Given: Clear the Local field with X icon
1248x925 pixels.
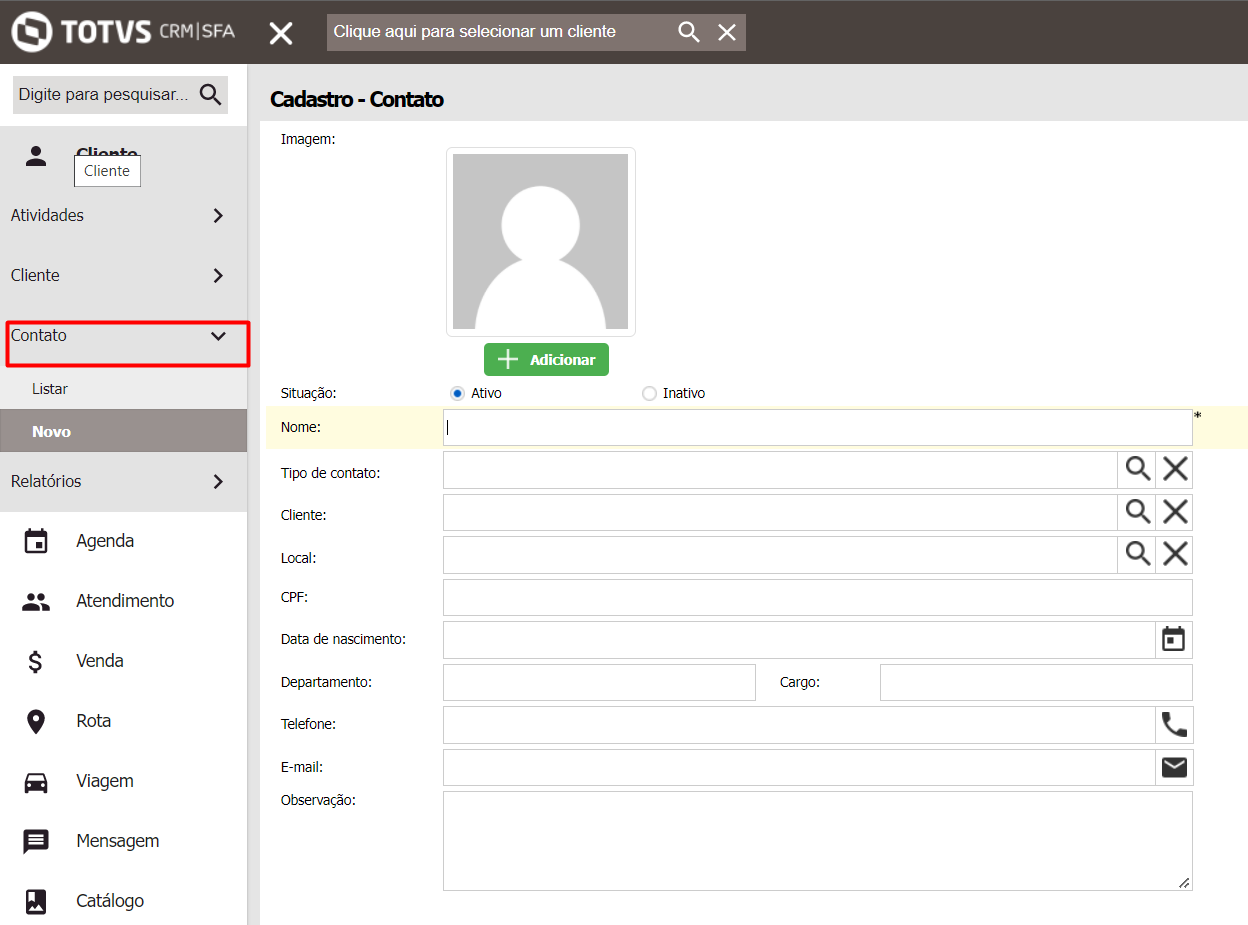Looking at the screenshot, I should [1175, 554].
